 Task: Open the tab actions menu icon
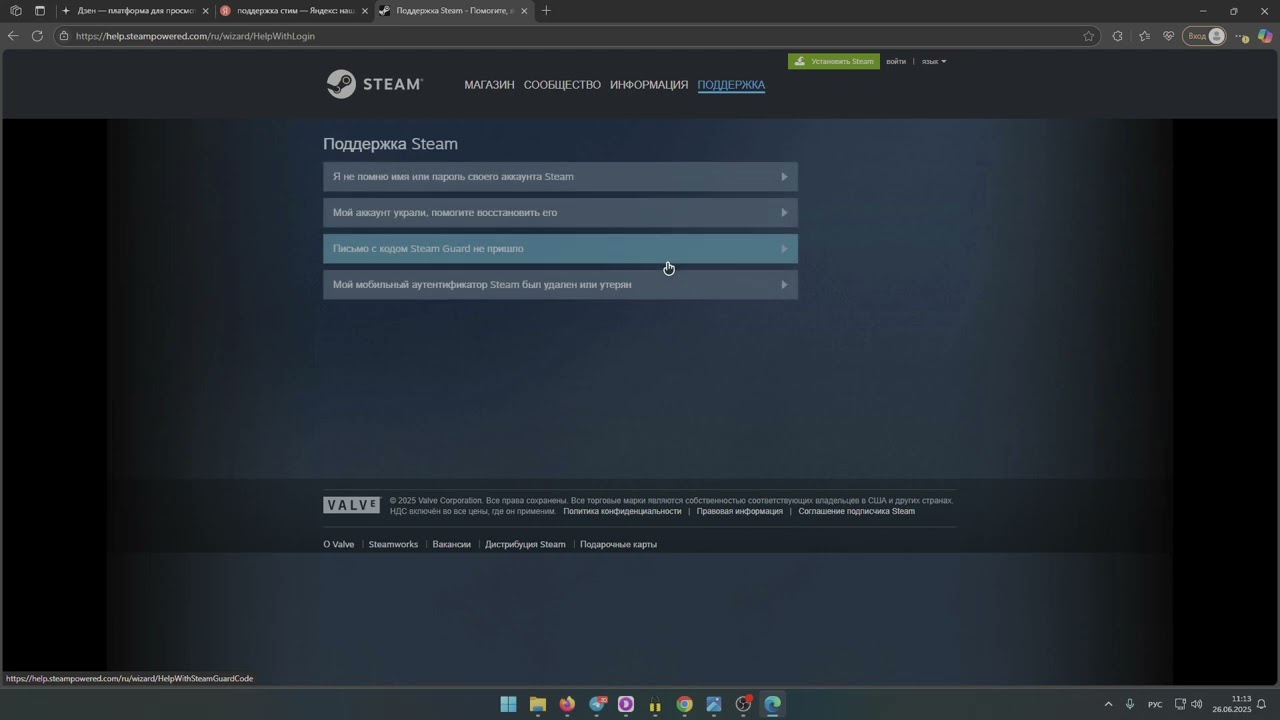(39, 11)
